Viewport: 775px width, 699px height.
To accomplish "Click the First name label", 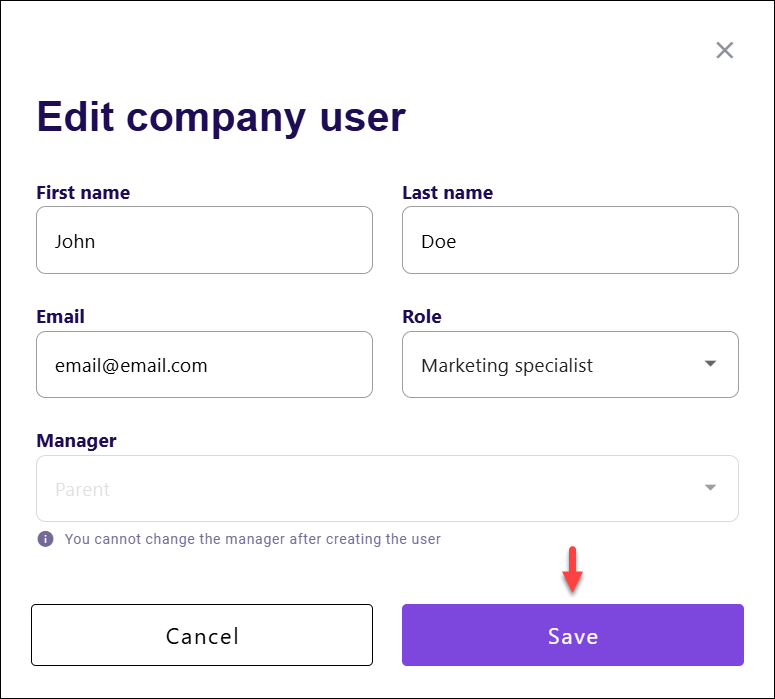I will 83,192.
